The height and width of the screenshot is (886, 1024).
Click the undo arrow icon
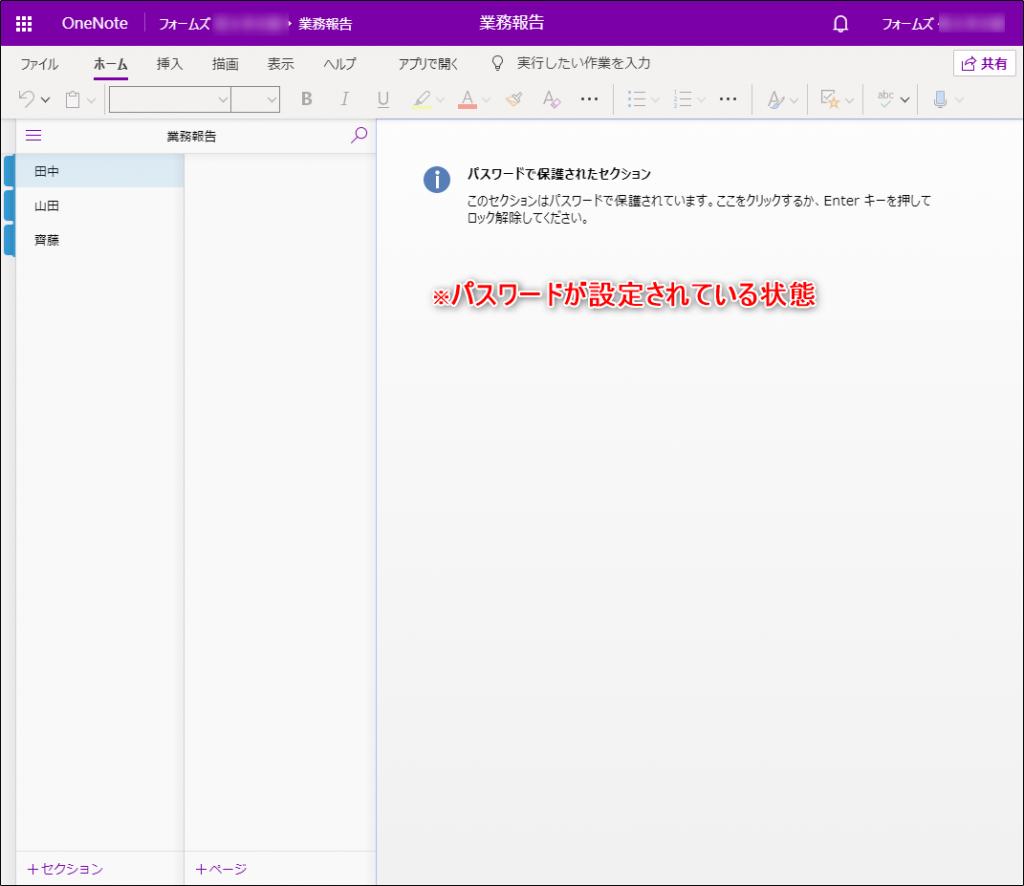pyautogui.click(x=27, y=99)
